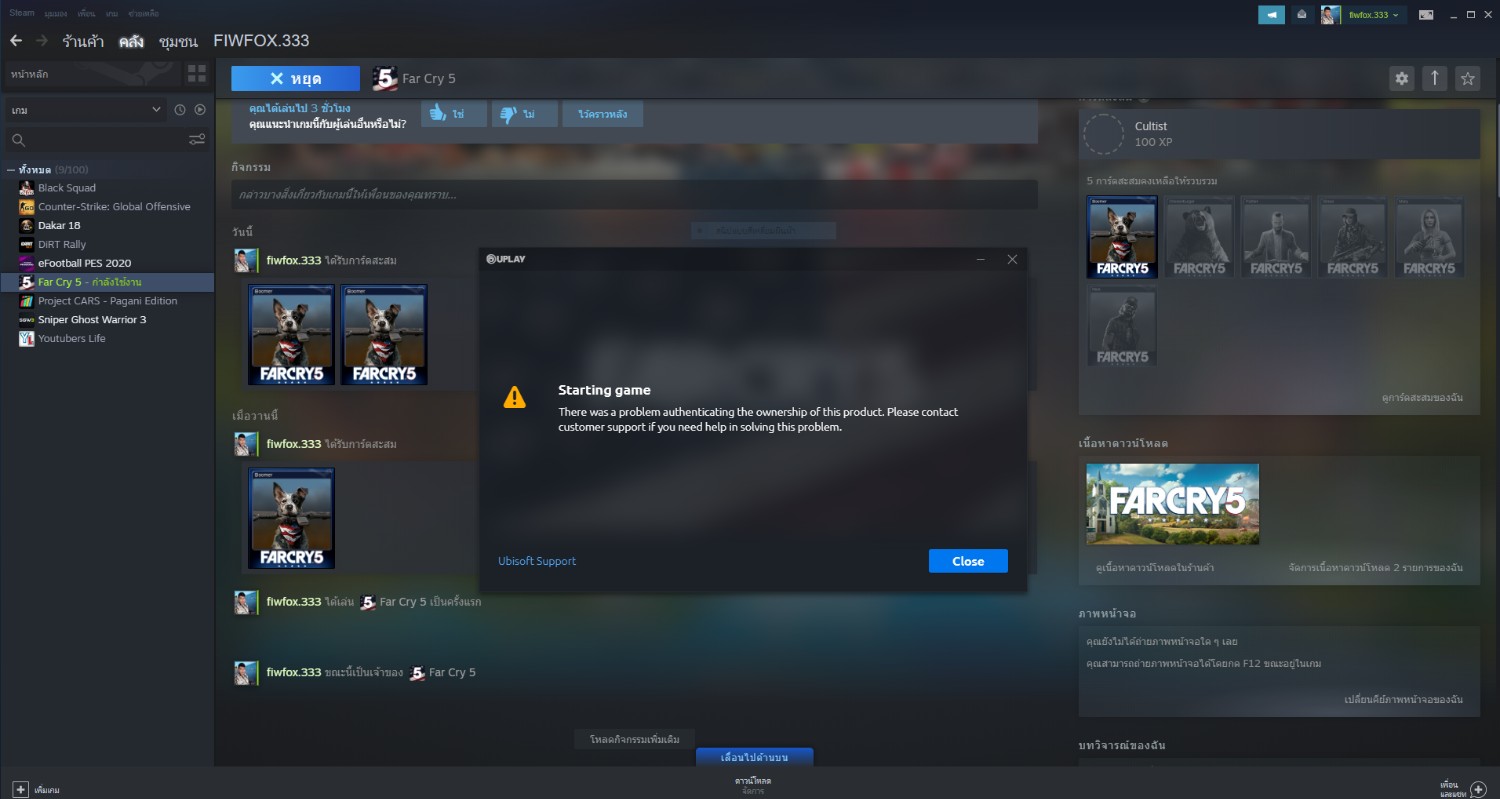Click the first Boomer trading card in the right panel
Screen dimensions: 1500x799
[1122, 237]
